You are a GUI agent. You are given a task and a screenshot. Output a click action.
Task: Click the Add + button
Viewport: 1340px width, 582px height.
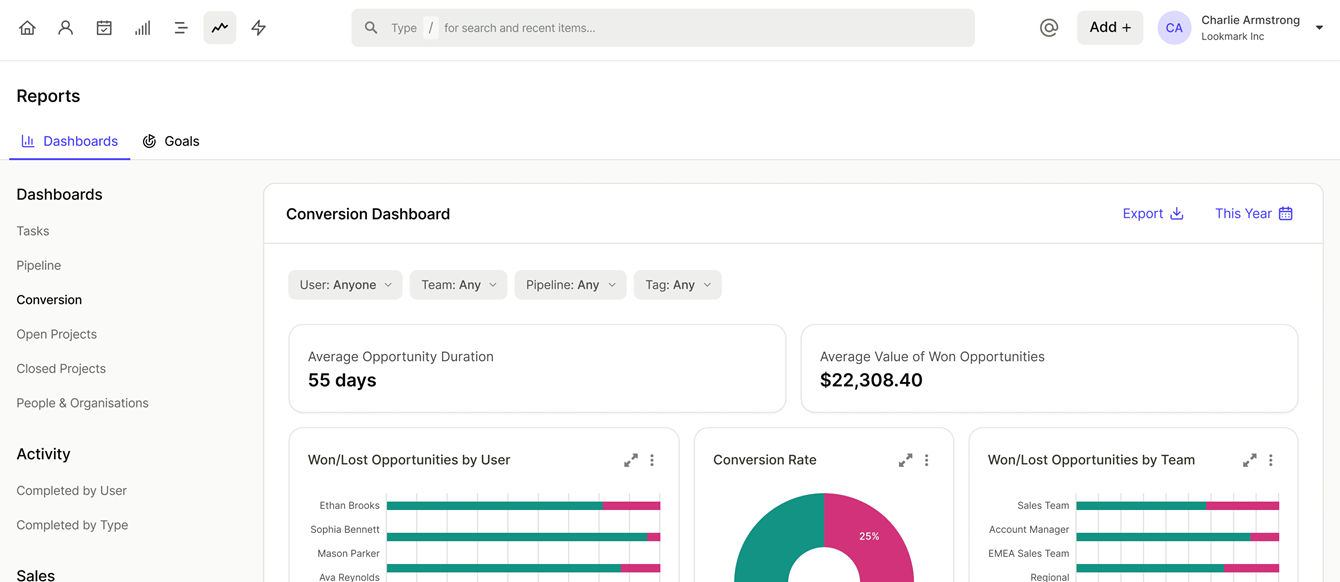pos(1110,28)
